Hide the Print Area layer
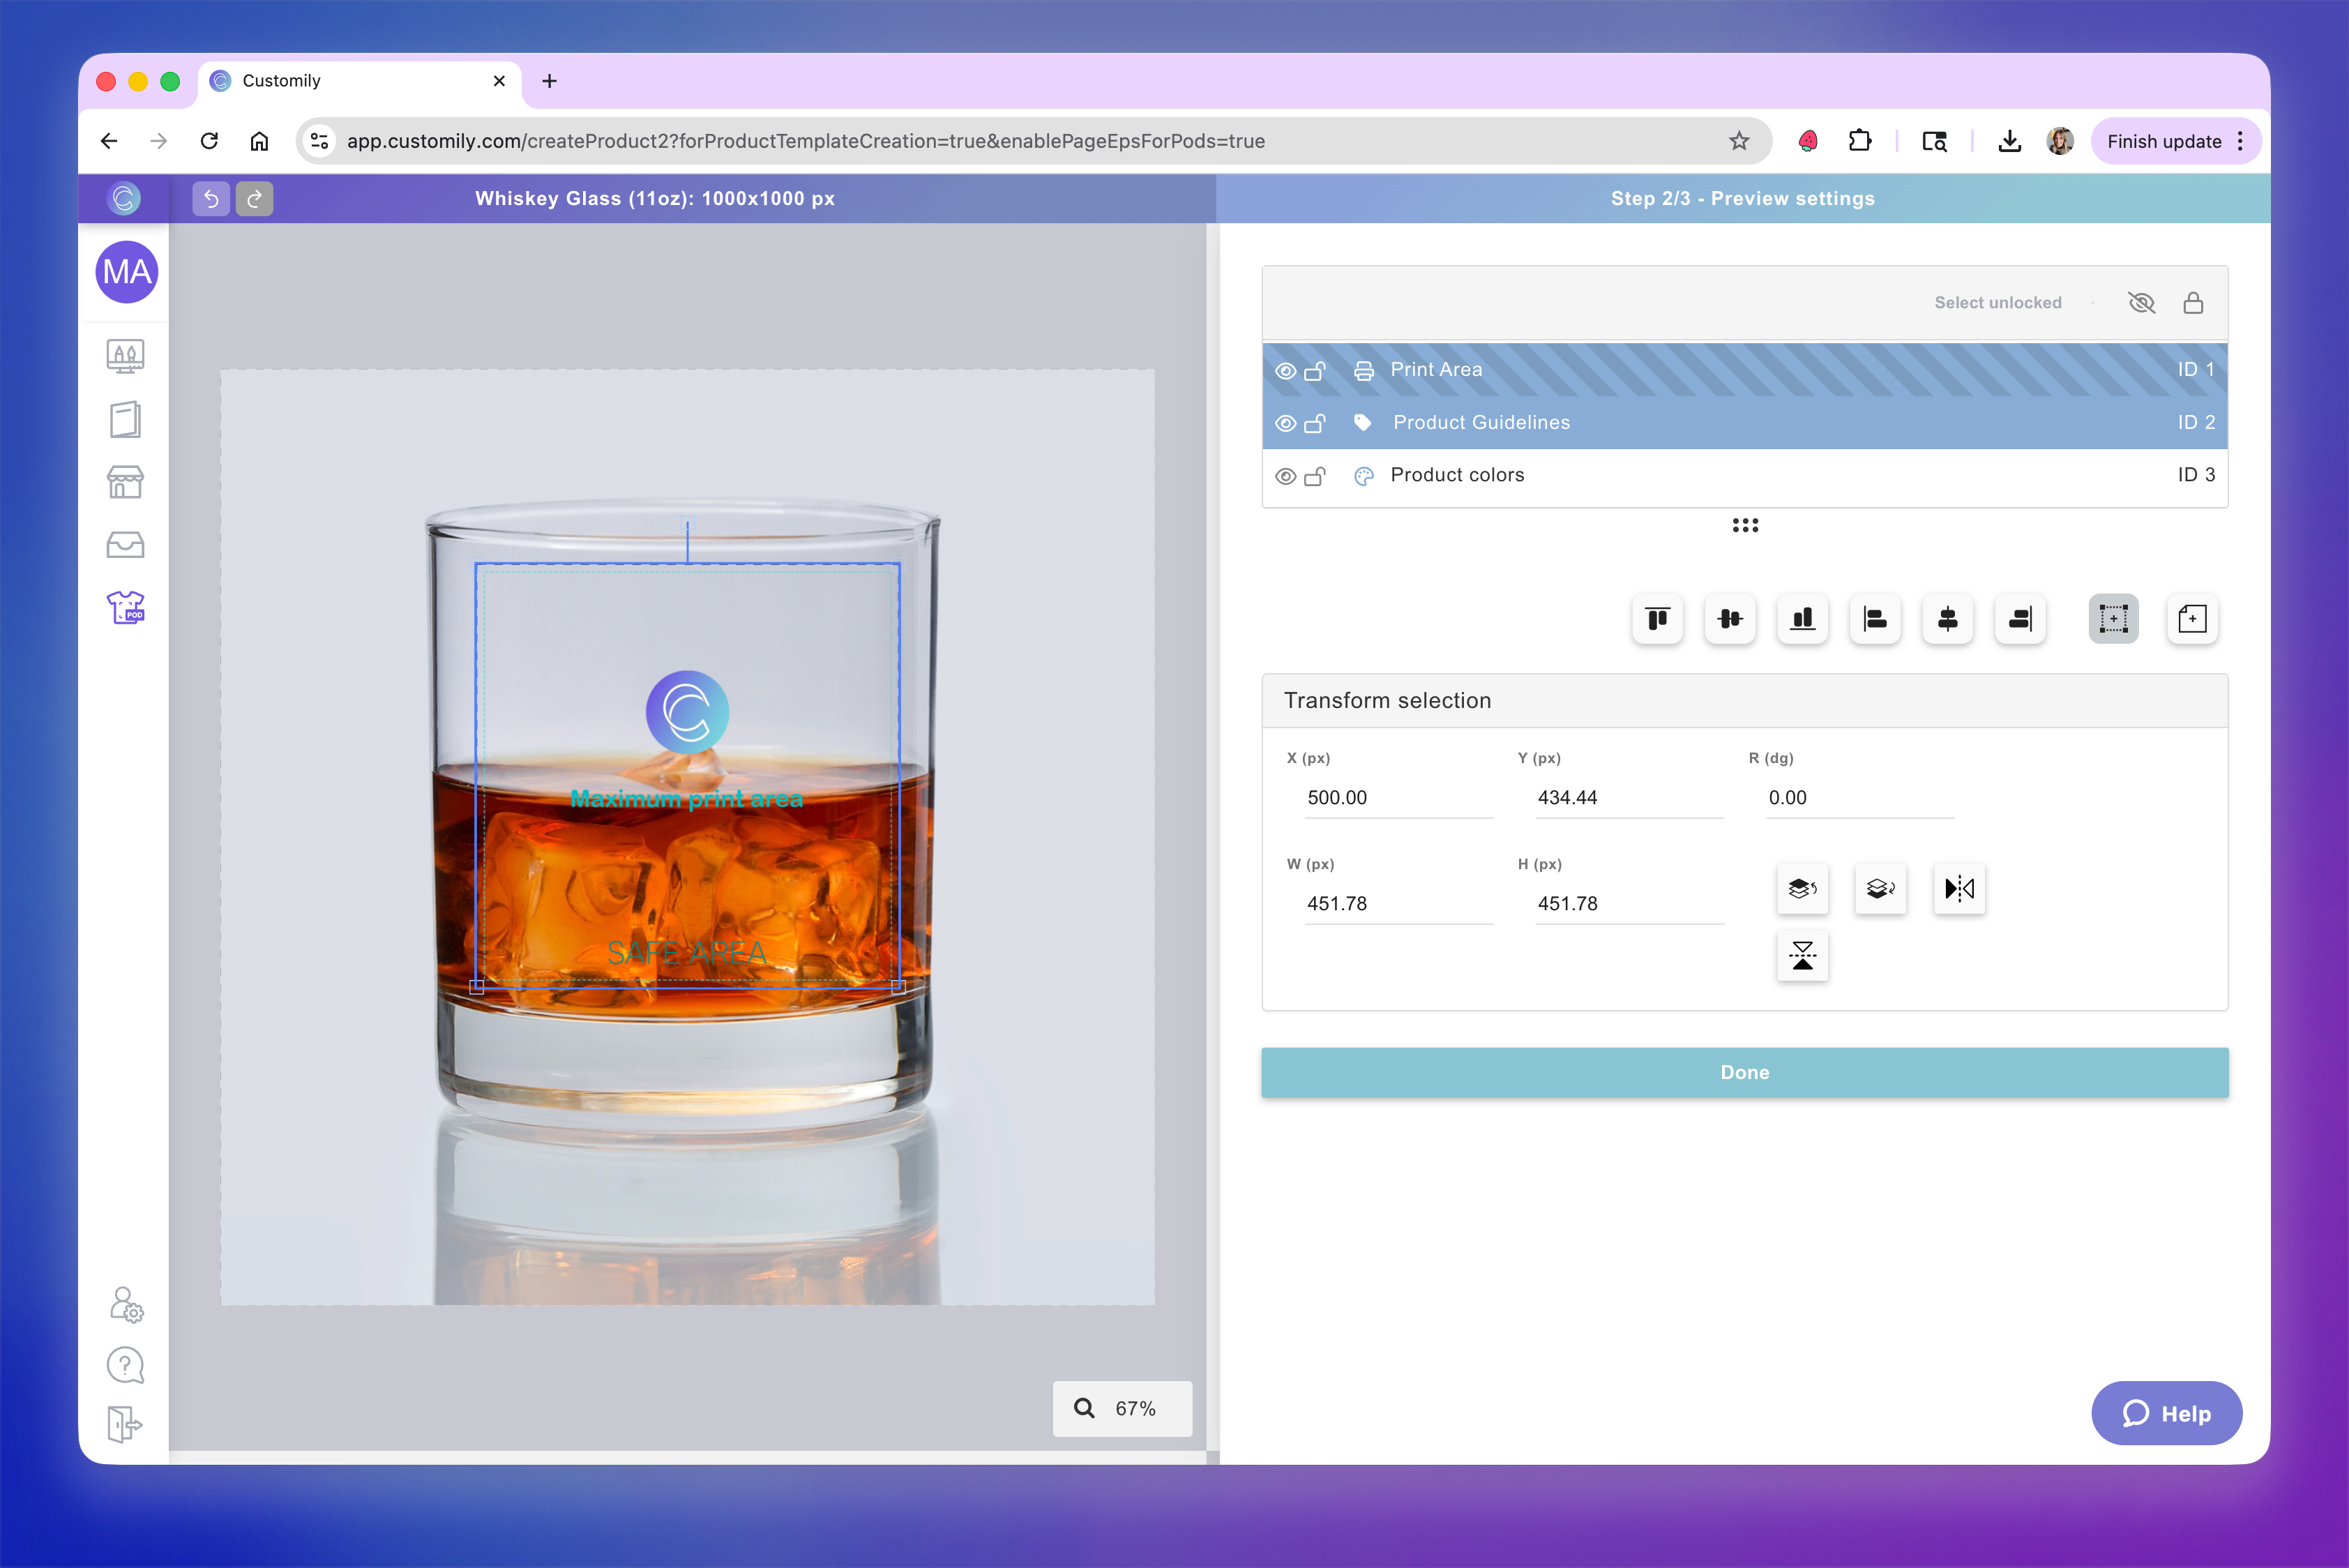 (1286, 371)
